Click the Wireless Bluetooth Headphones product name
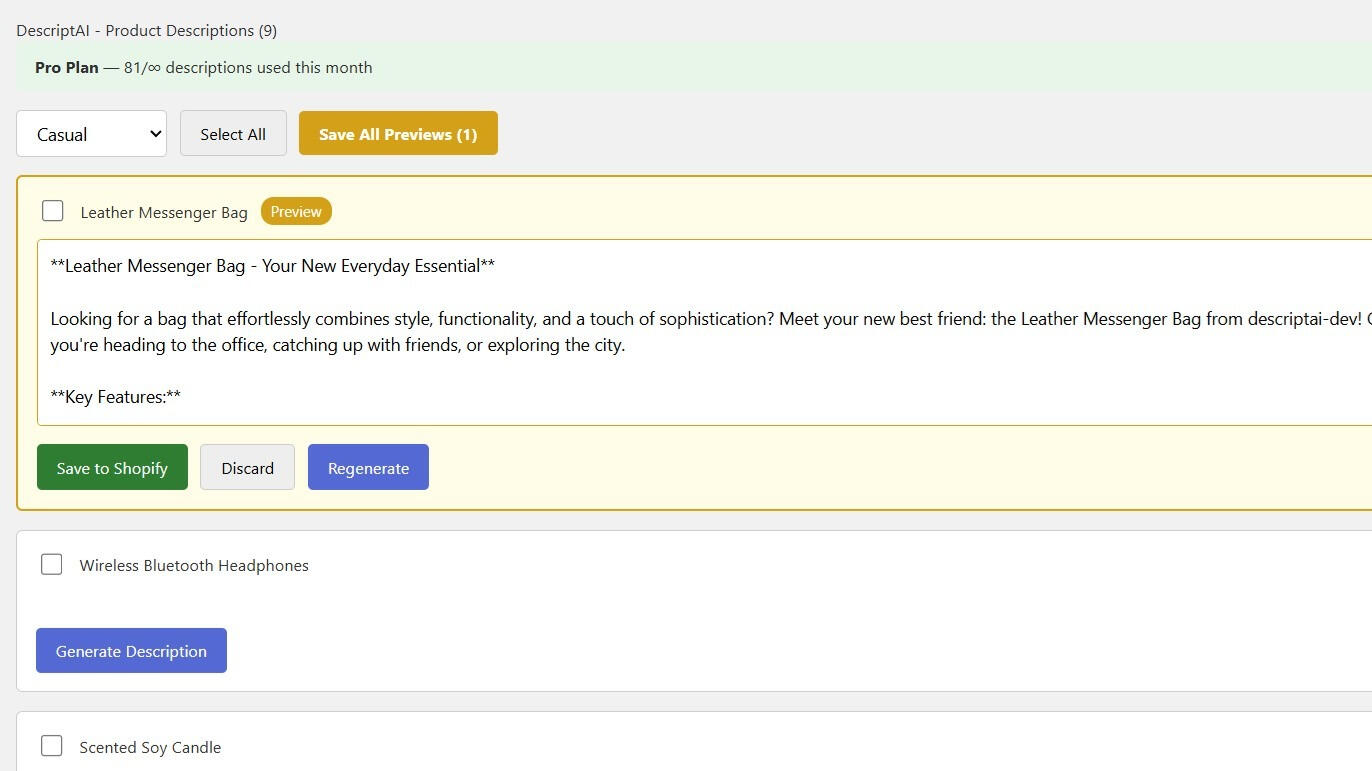The width and height of the screenshot is (1372, 771). [194, 566]
